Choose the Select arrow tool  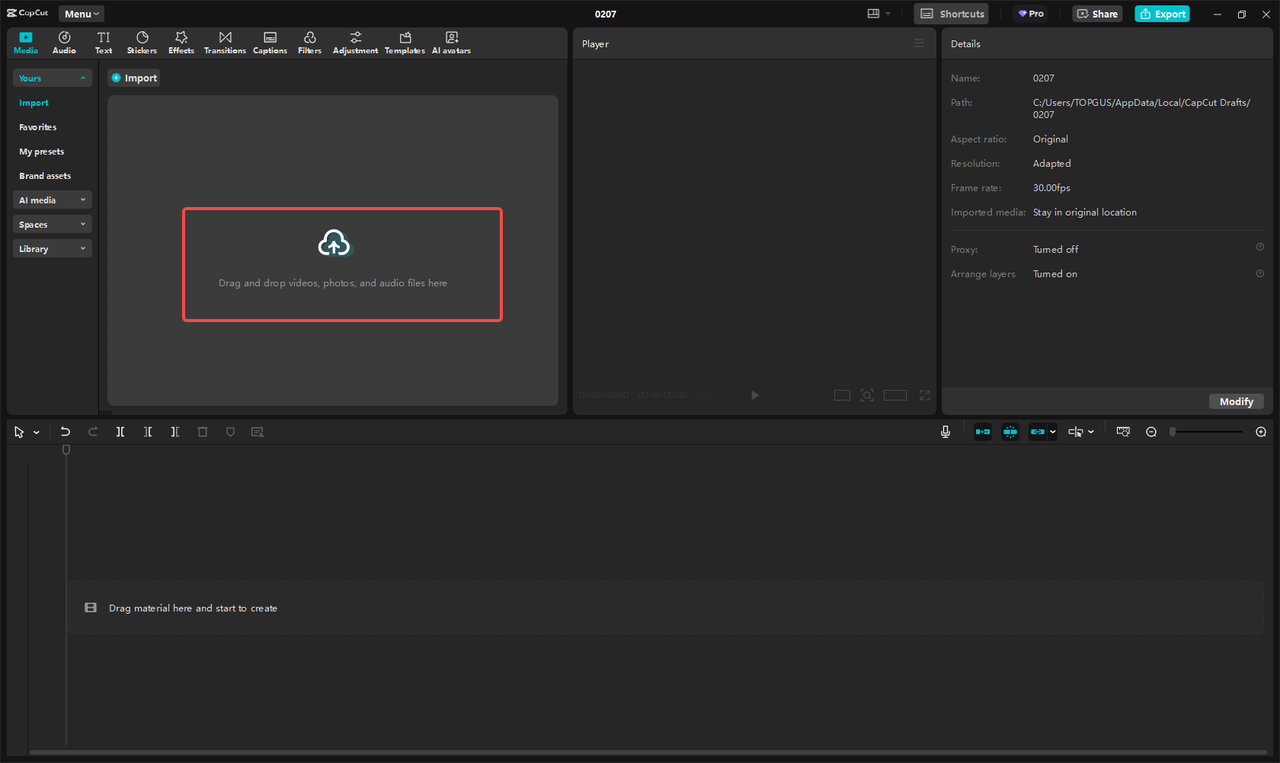point(19,432)
